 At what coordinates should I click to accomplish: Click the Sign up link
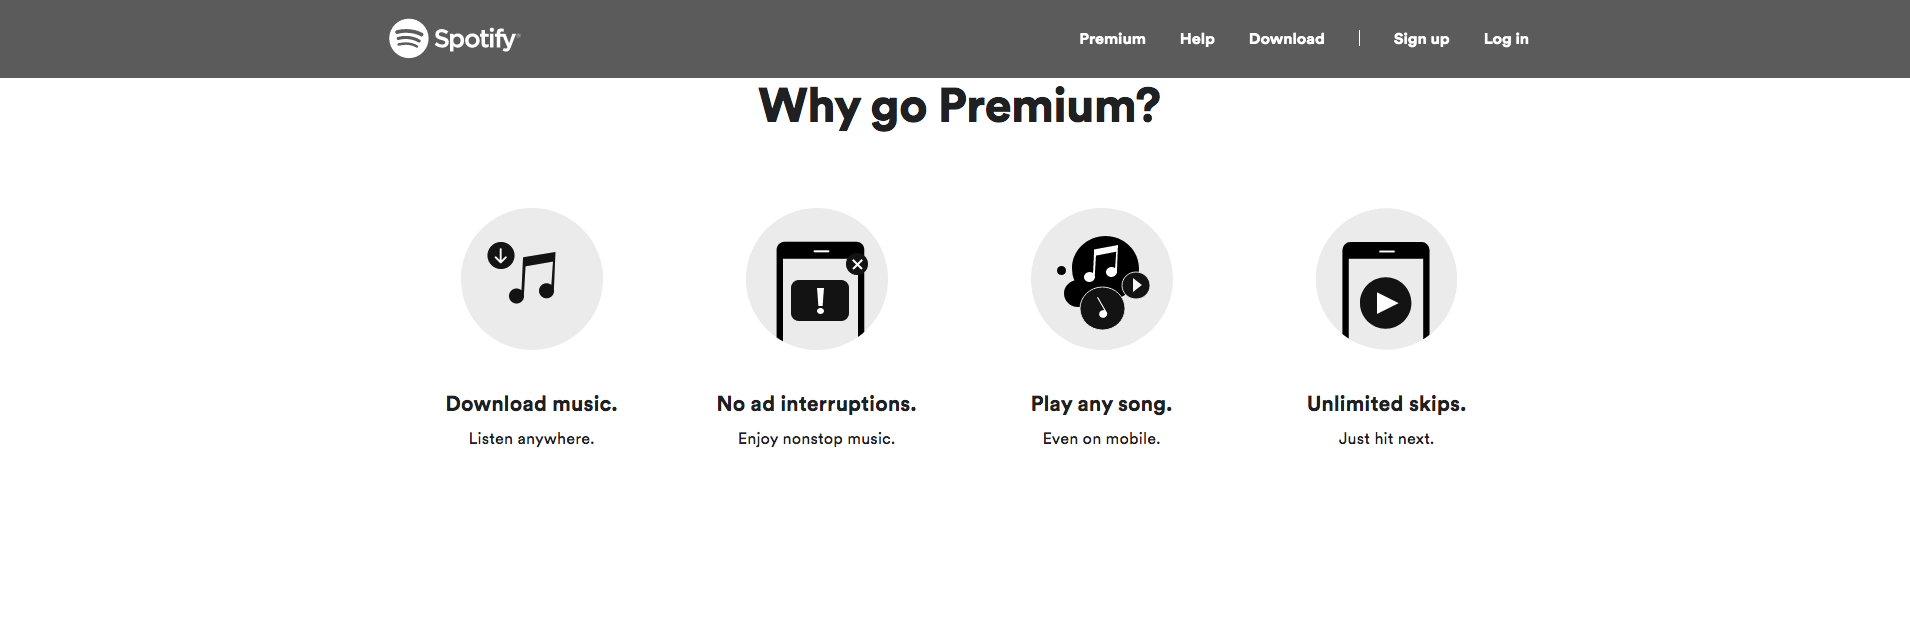coord(1421,39)
